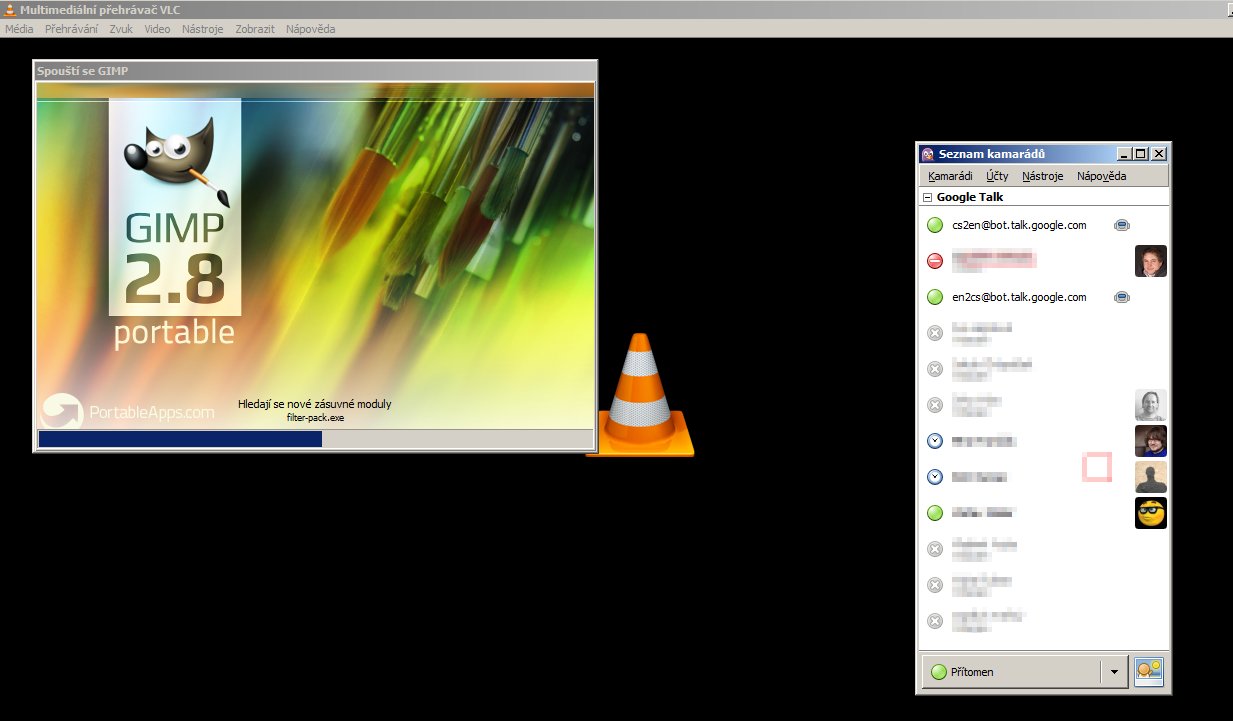The height and width of the screenshot is (721, 1233).
Task: Click the status dropdown arrow
Action: coord(1114,672)
